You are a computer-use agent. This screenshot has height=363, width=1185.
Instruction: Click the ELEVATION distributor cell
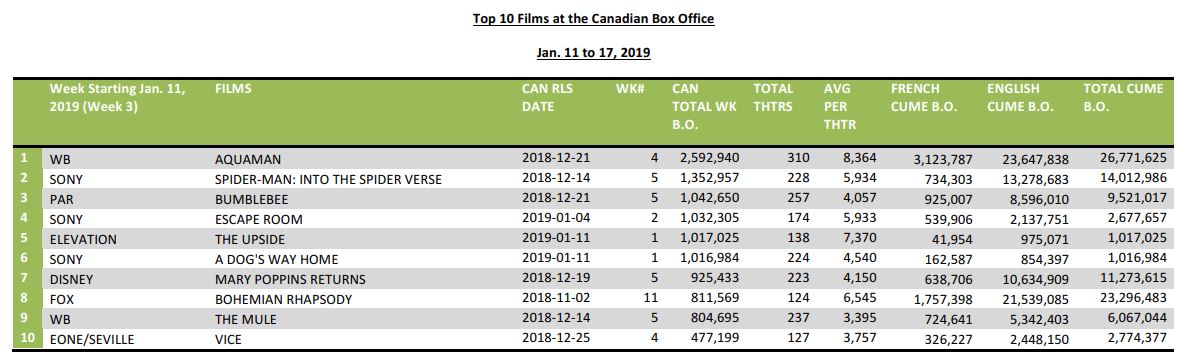pos(83,240)
